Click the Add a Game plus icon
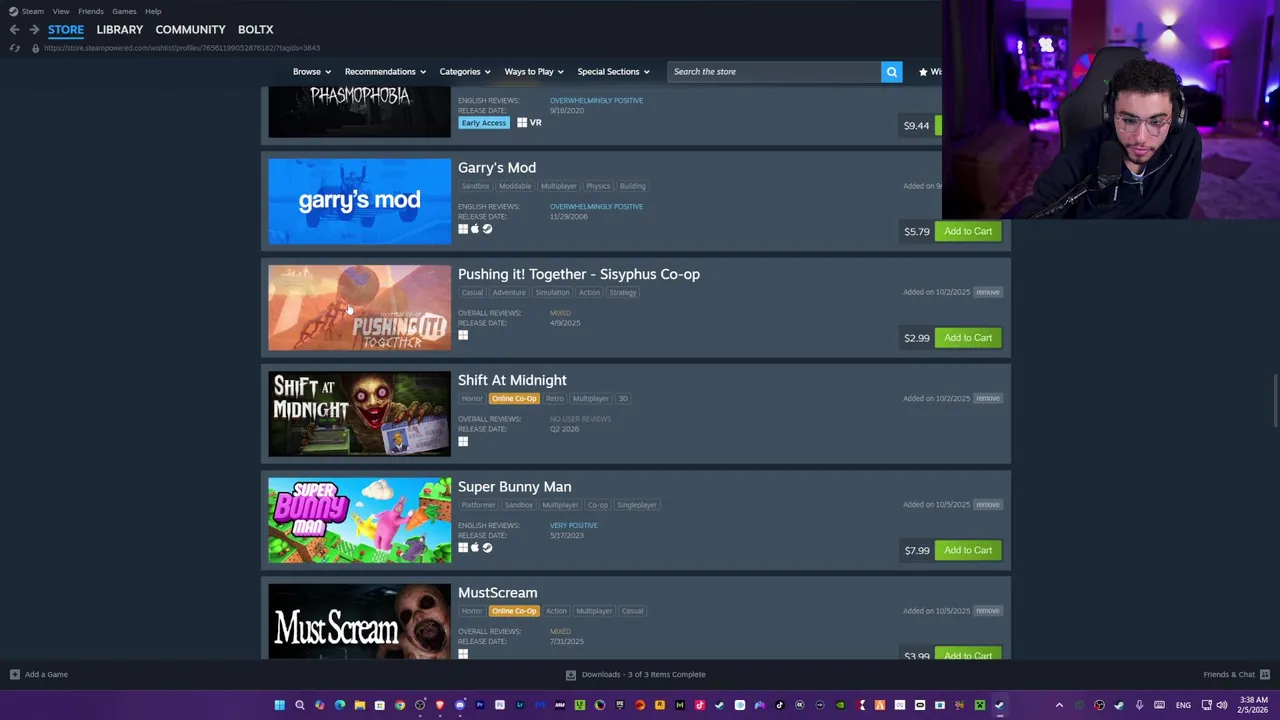Screen dimensions: 1280x720 [x=14, y=674]
